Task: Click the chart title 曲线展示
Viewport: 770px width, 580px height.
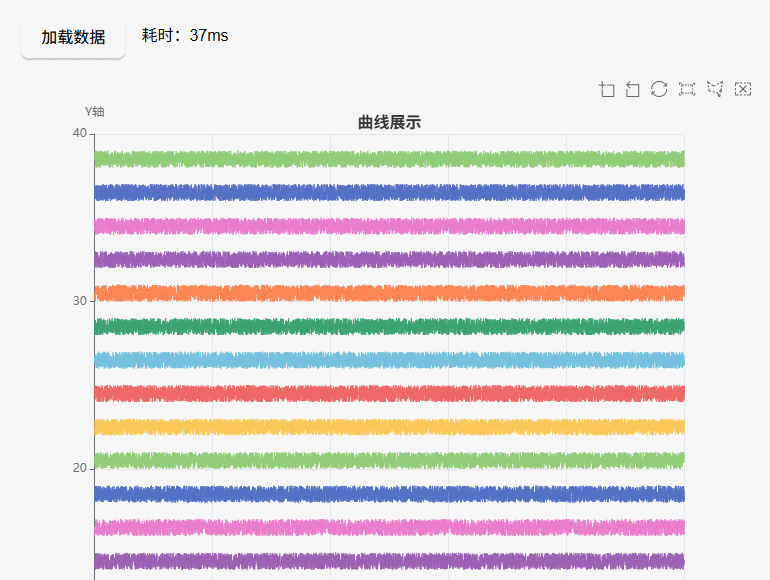Action: click(x=389, y=122)
